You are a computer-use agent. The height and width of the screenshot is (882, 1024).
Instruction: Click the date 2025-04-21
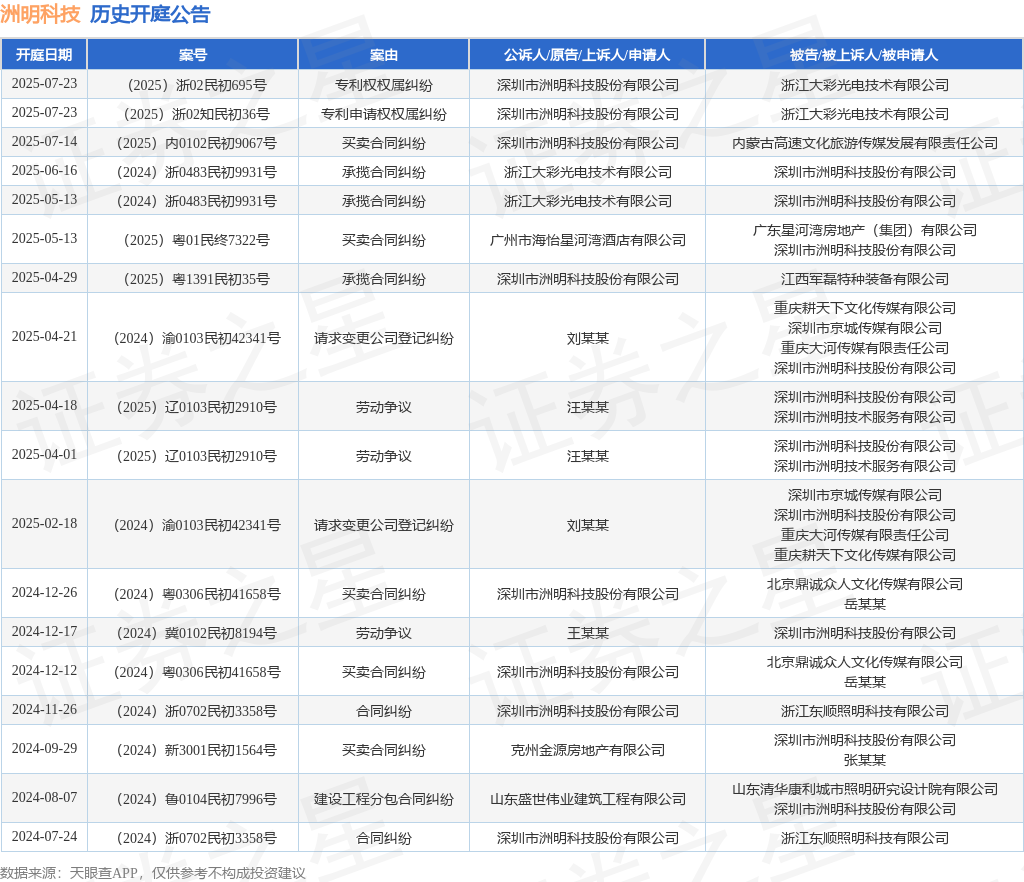44,336
